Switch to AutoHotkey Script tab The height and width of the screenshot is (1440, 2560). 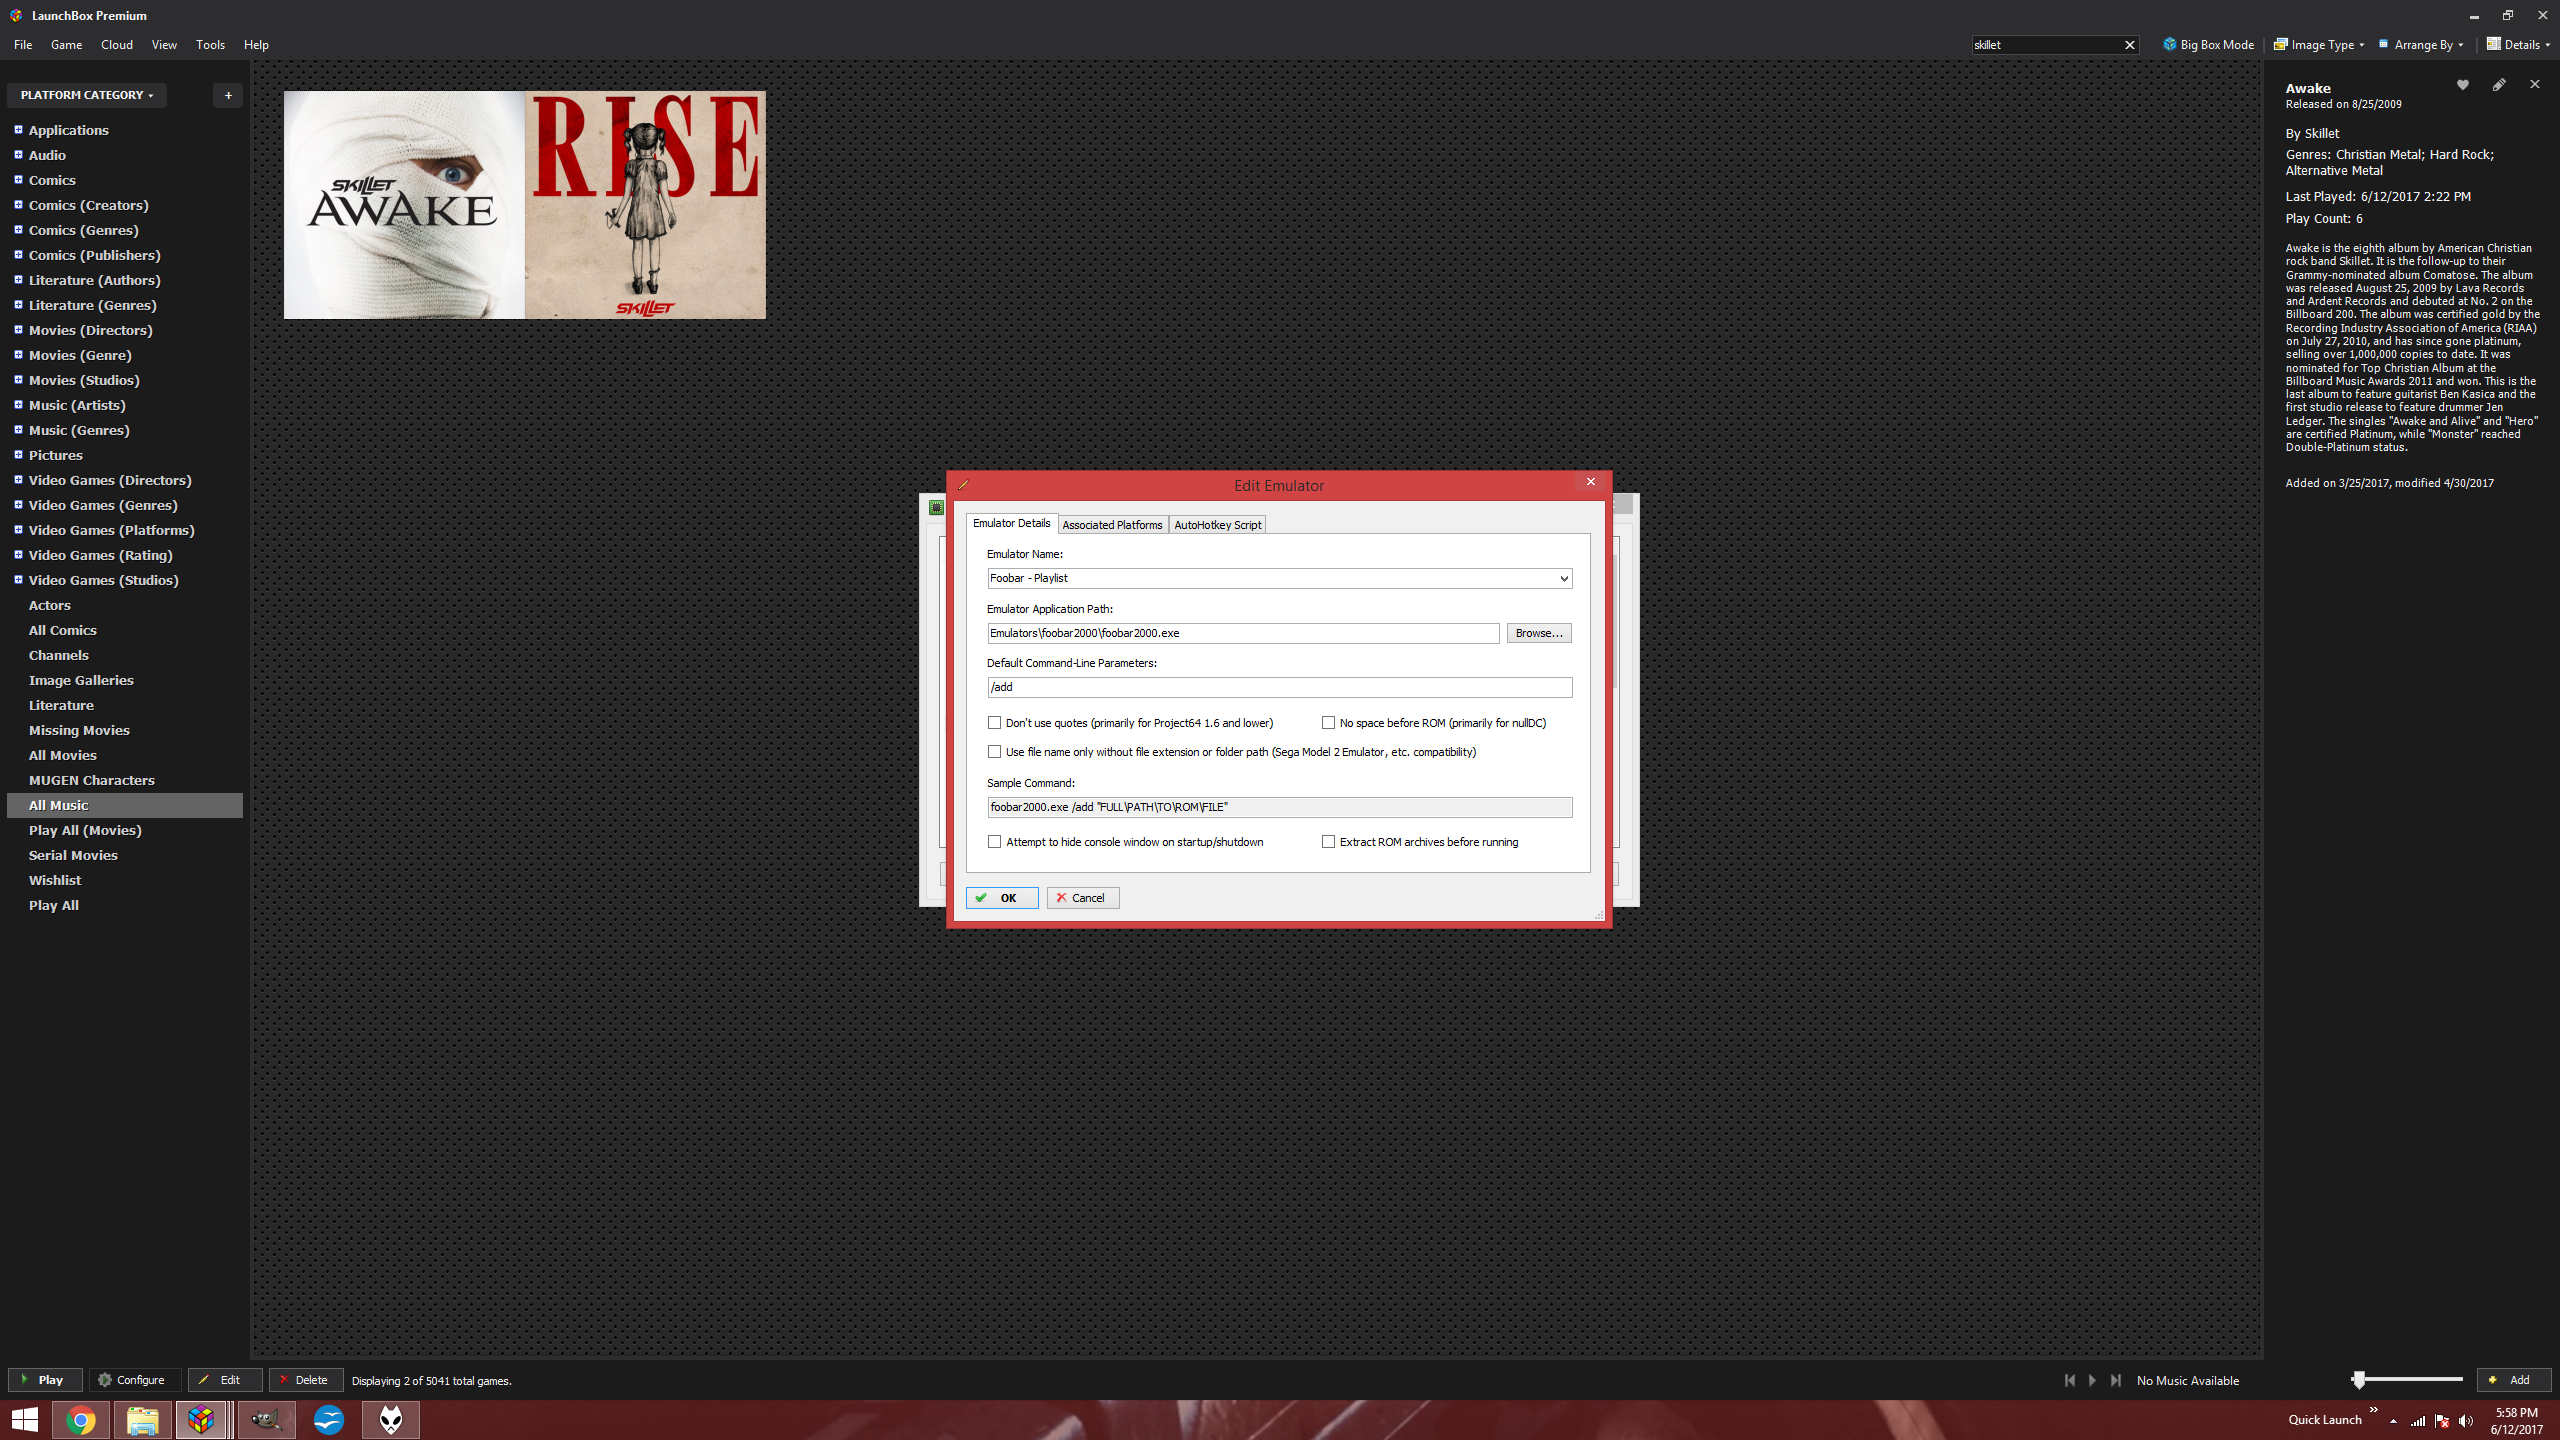coord(1217,525)
